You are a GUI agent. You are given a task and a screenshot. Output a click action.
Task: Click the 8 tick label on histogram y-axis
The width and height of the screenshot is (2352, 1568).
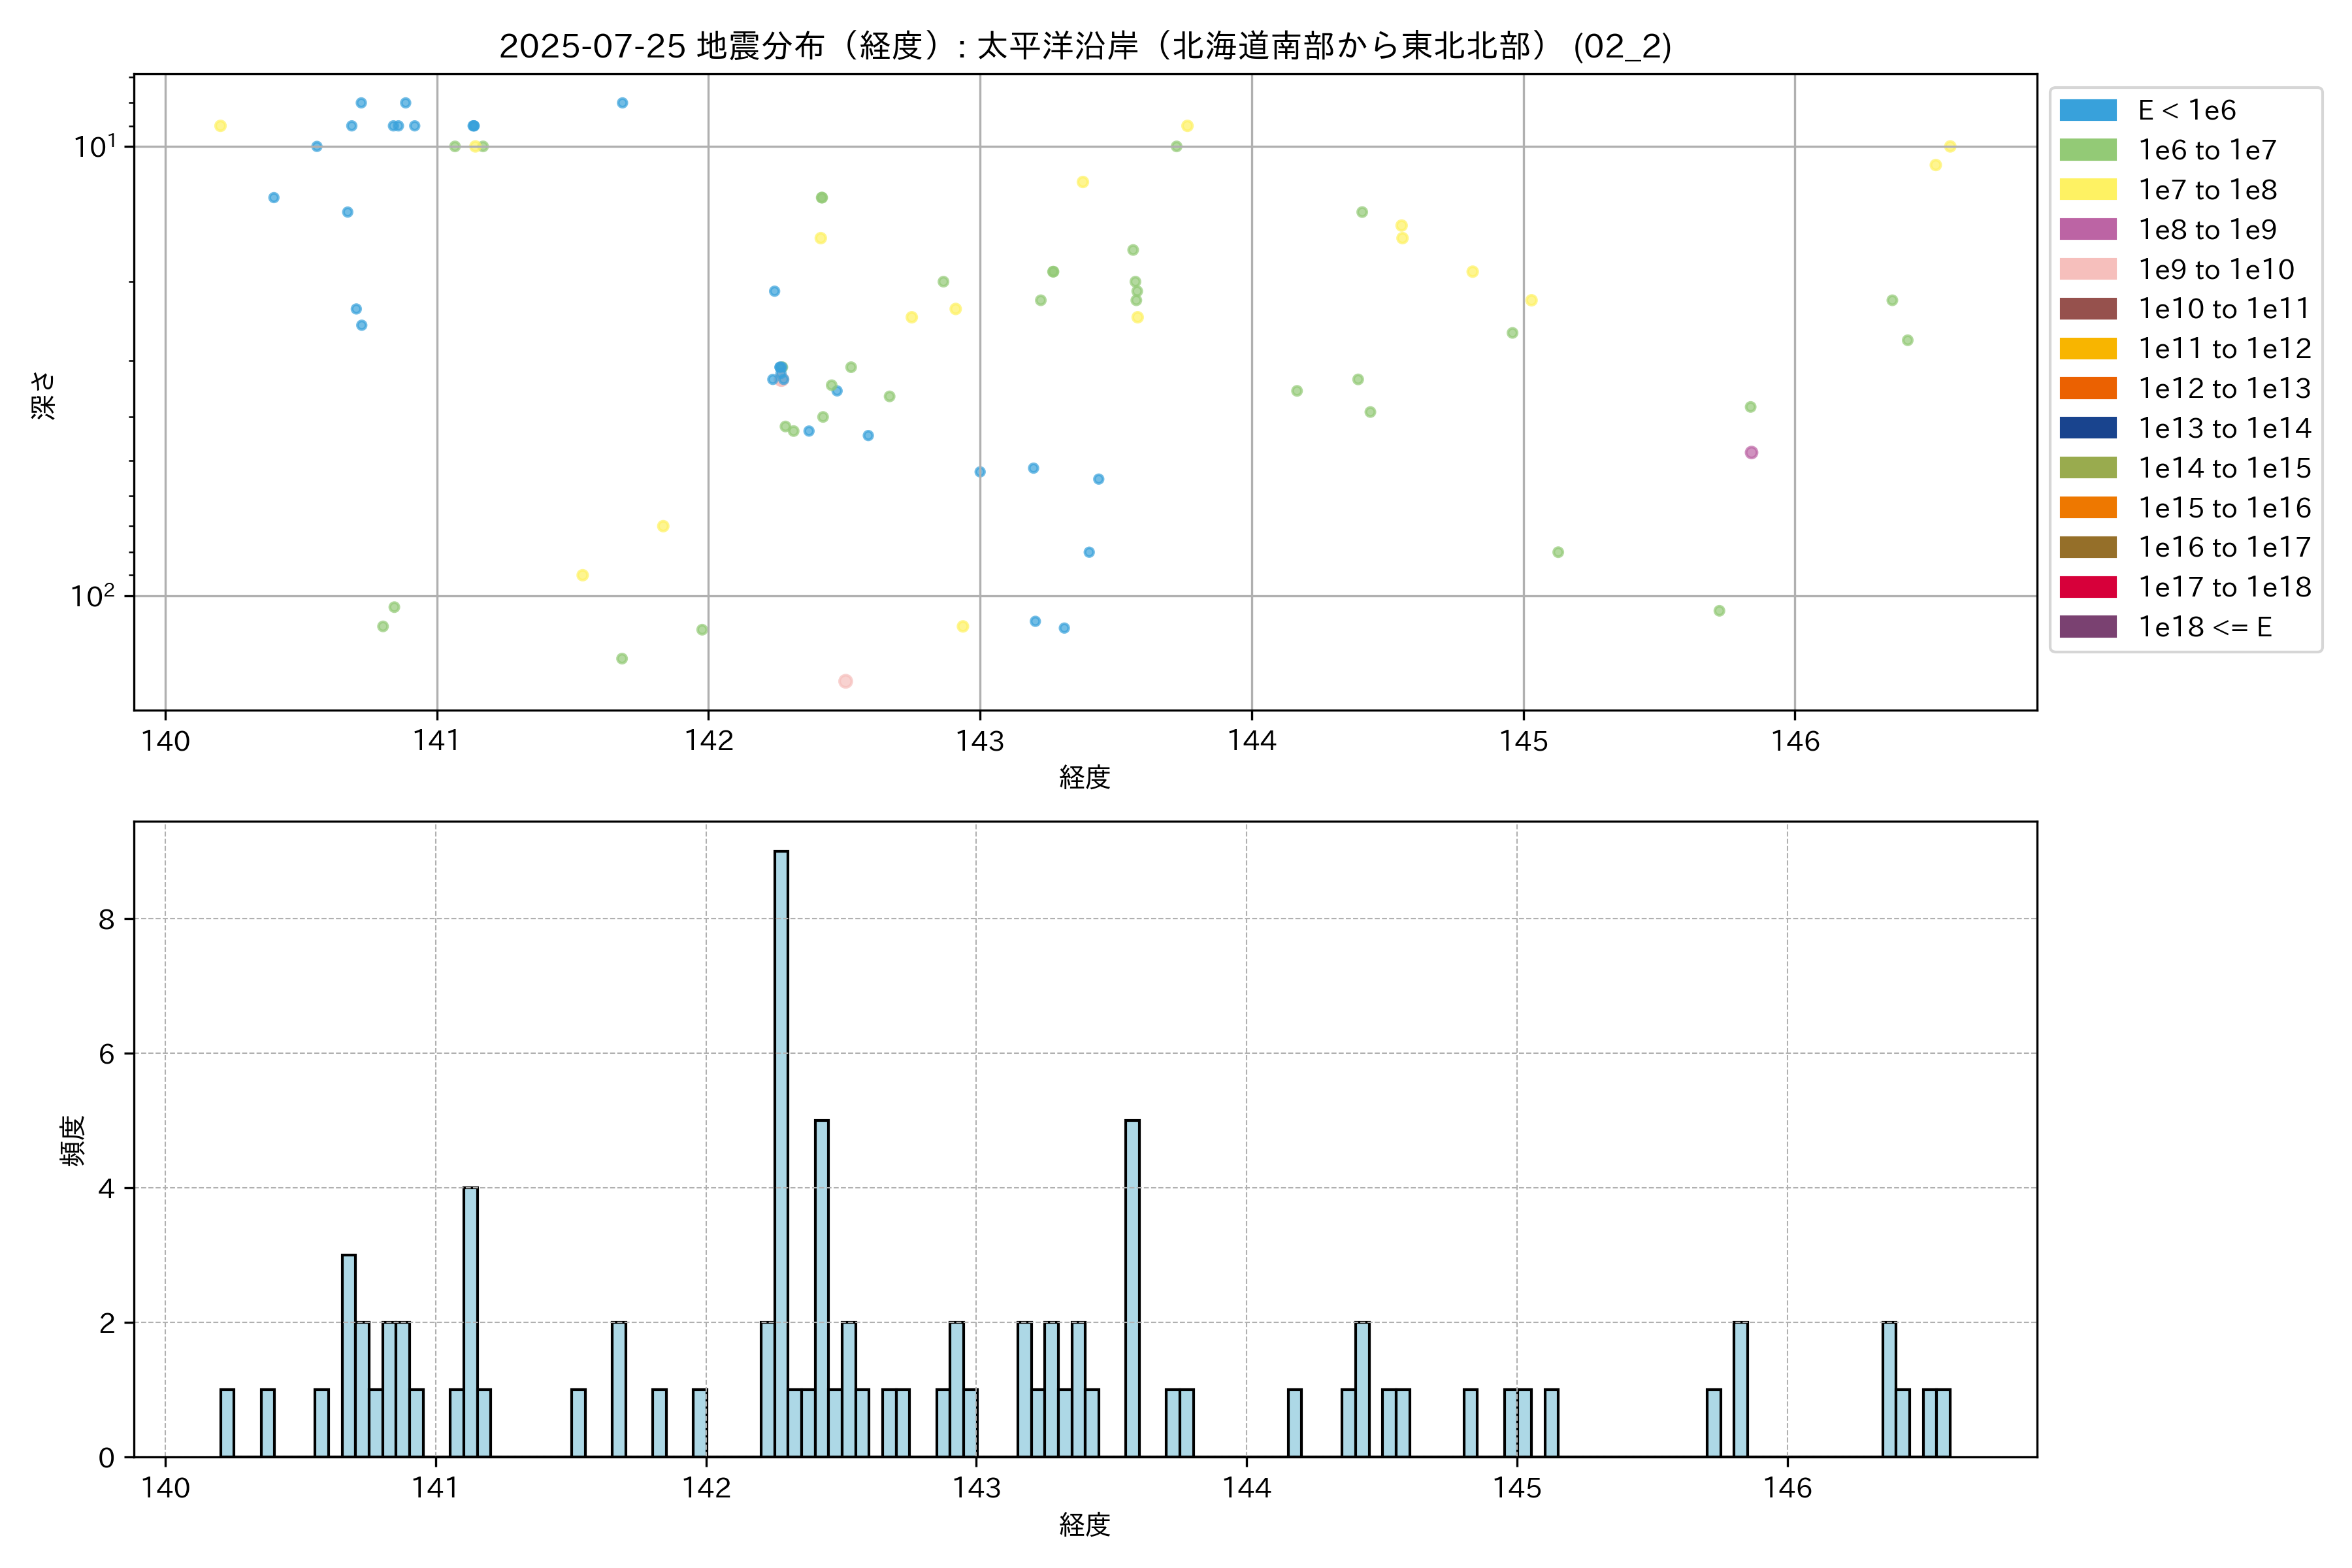(107, 919)
